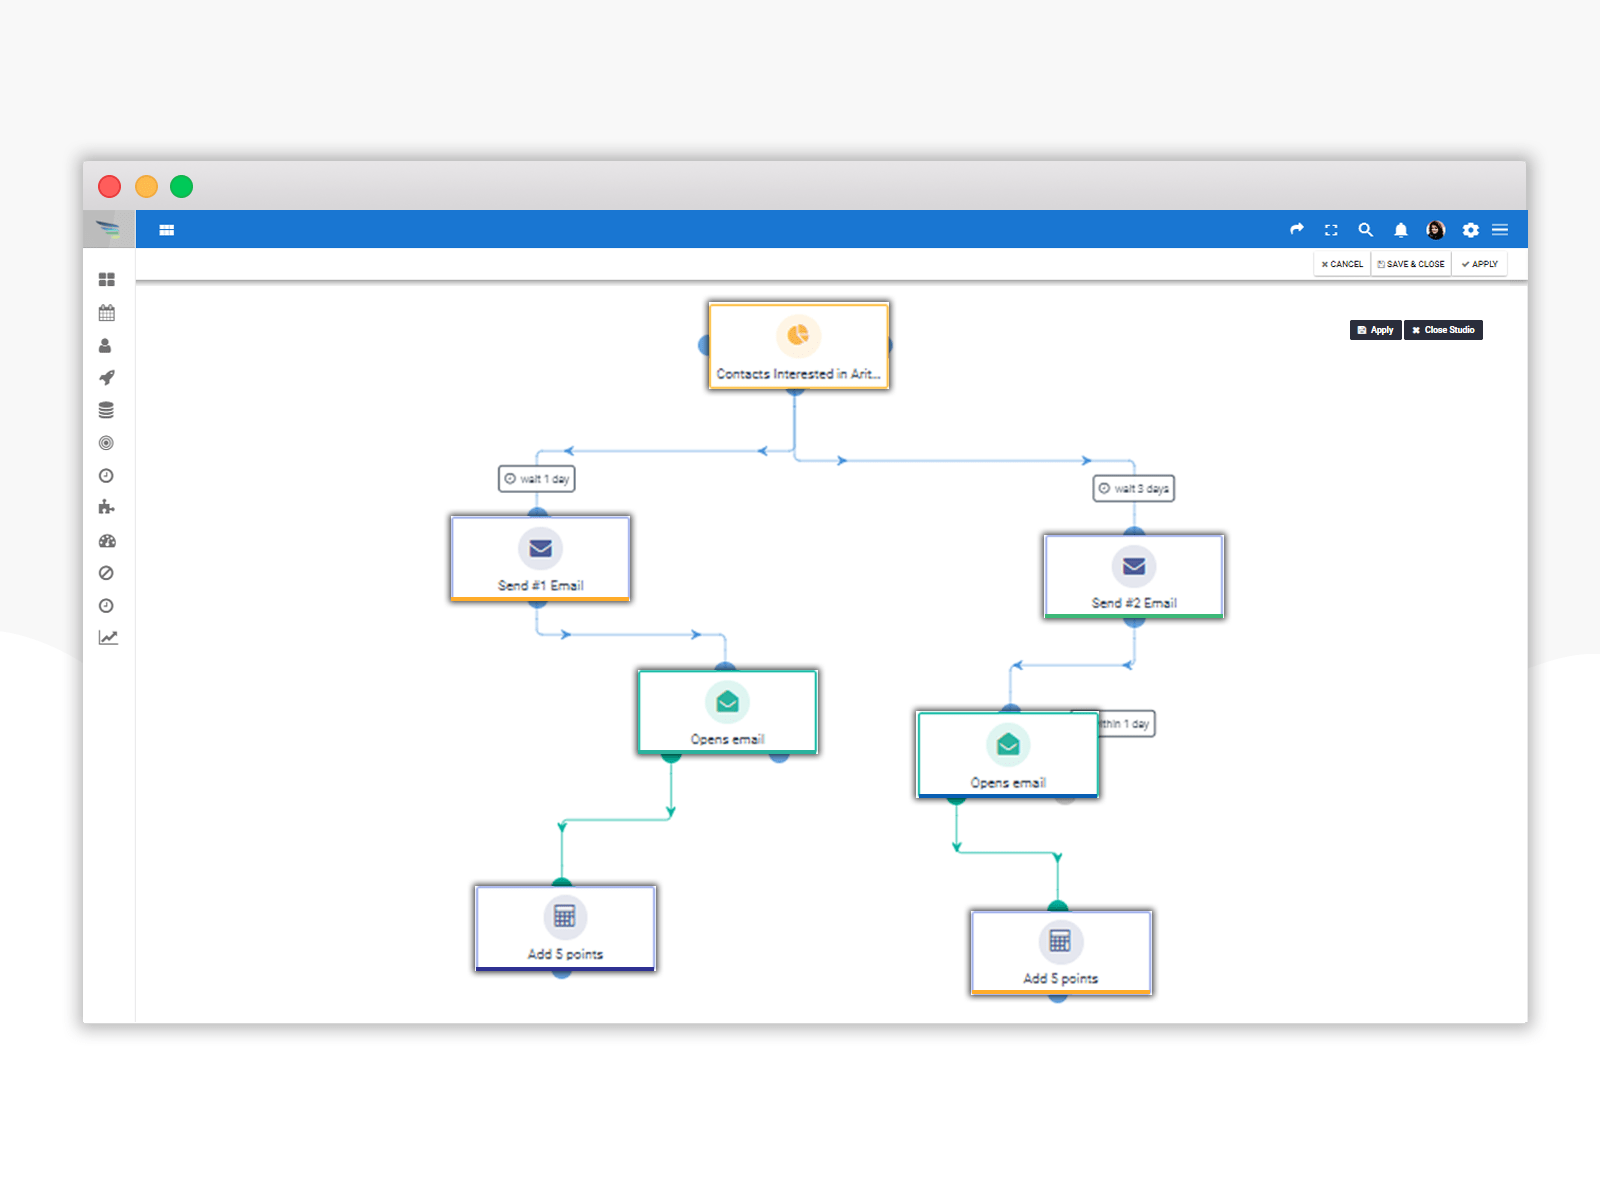This screenshot has height=1200, width=1600.
Task: Toggle fullscreen icon in header
Action: [x=1331, y=230]
